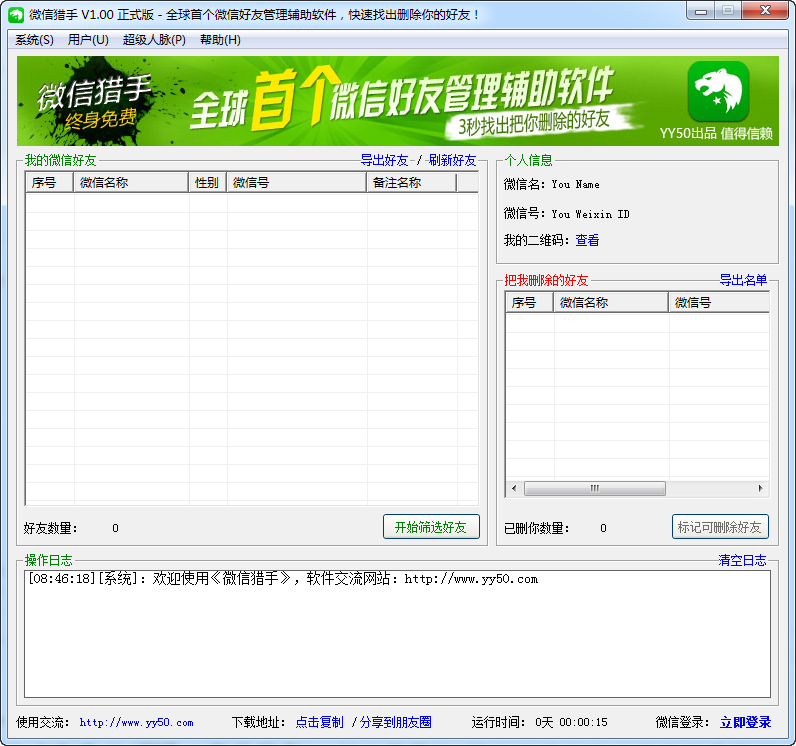
Task: View my QR code via 查看 link
Action: pyautogui.click(x=587, y=240)
